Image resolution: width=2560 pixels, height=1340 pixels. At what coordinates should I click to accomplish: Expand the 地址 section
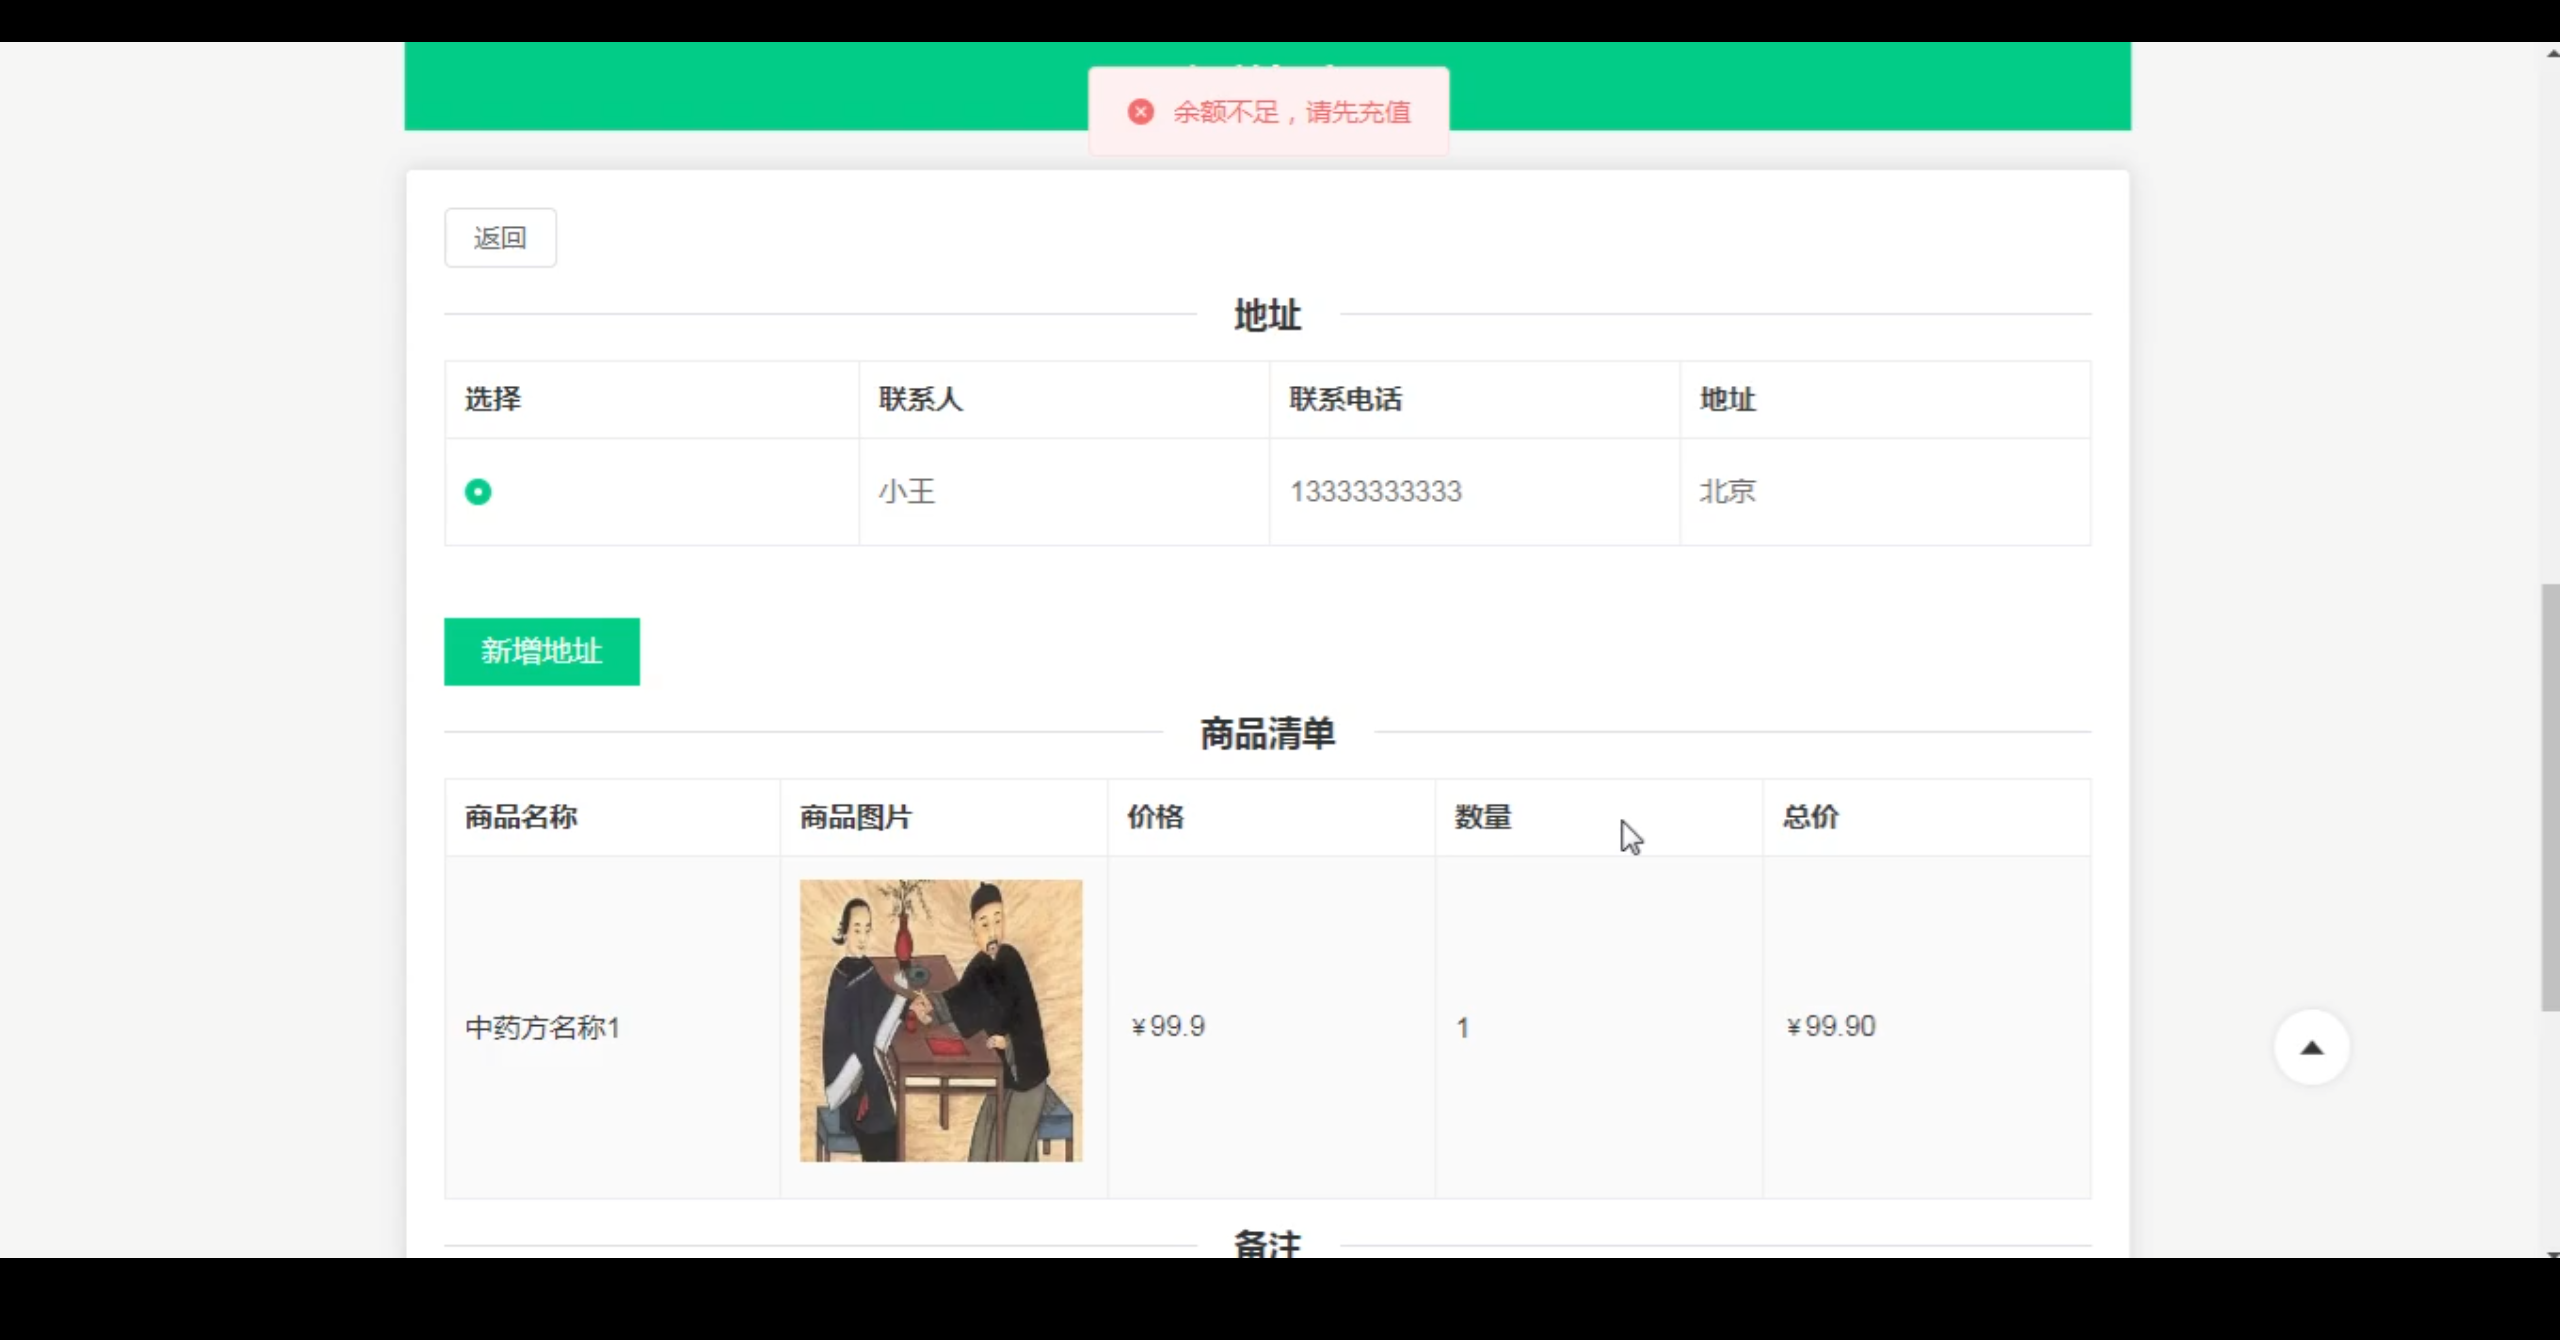pyautogui.click(x=1266, y=314)
